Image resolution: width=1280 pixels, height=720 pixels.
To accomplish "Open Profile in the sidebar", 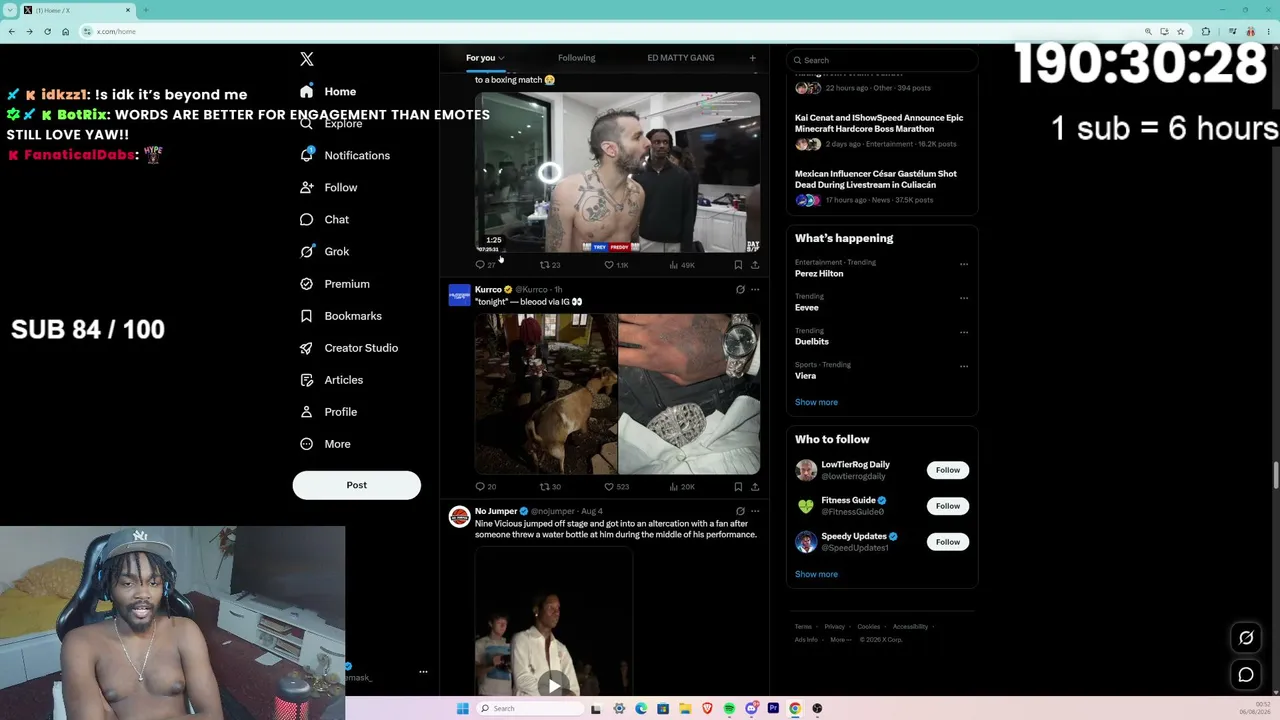I will click(329, 411).
